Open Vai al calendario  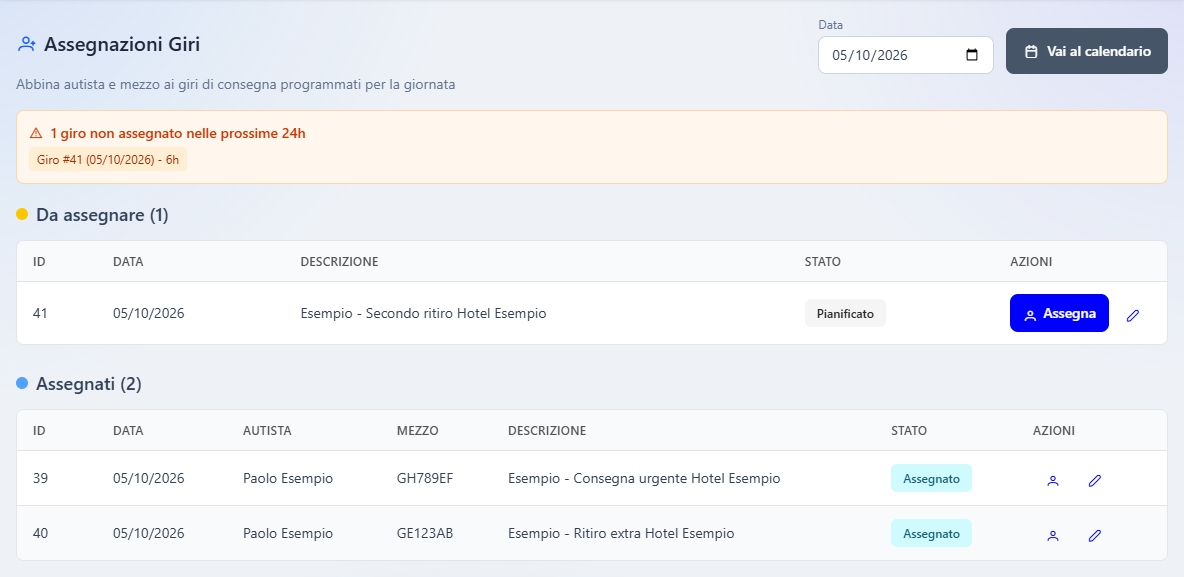[1087, 51]
